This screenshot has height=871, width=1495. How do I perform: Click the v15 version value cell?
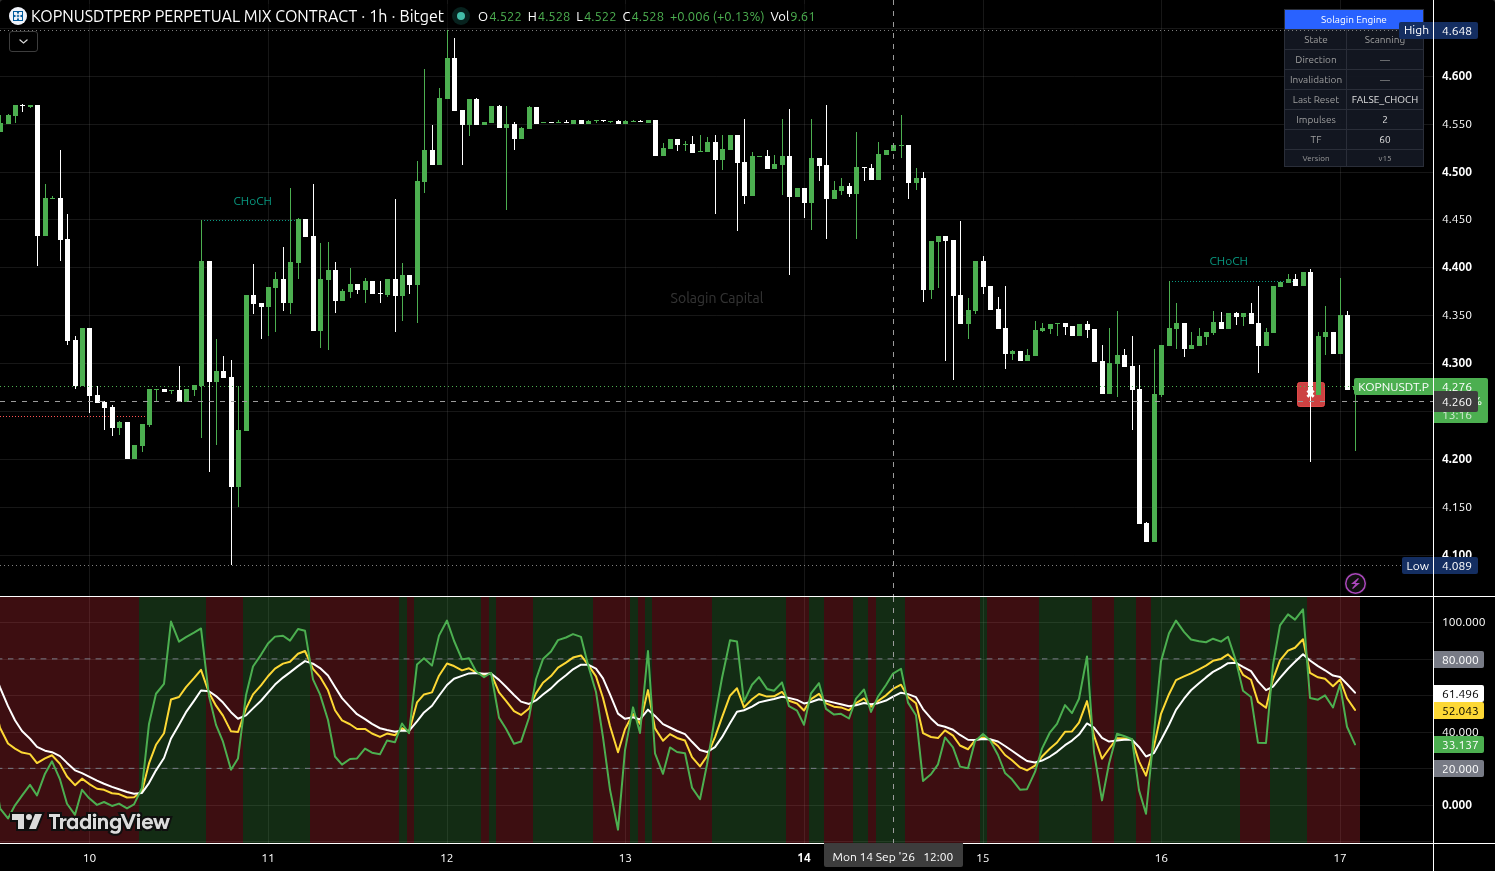pyautogui.click(x=1384, y=158)
